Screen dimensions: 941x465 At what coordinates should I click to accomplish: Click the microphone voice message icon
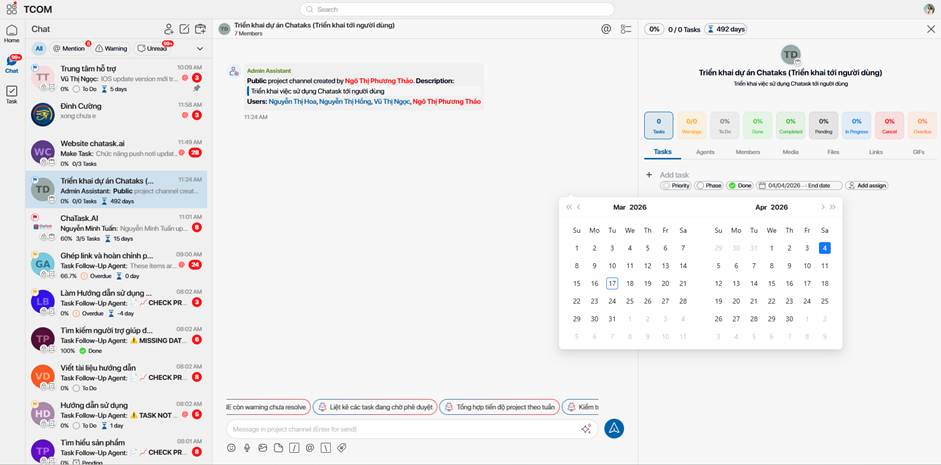coord(247,448)
